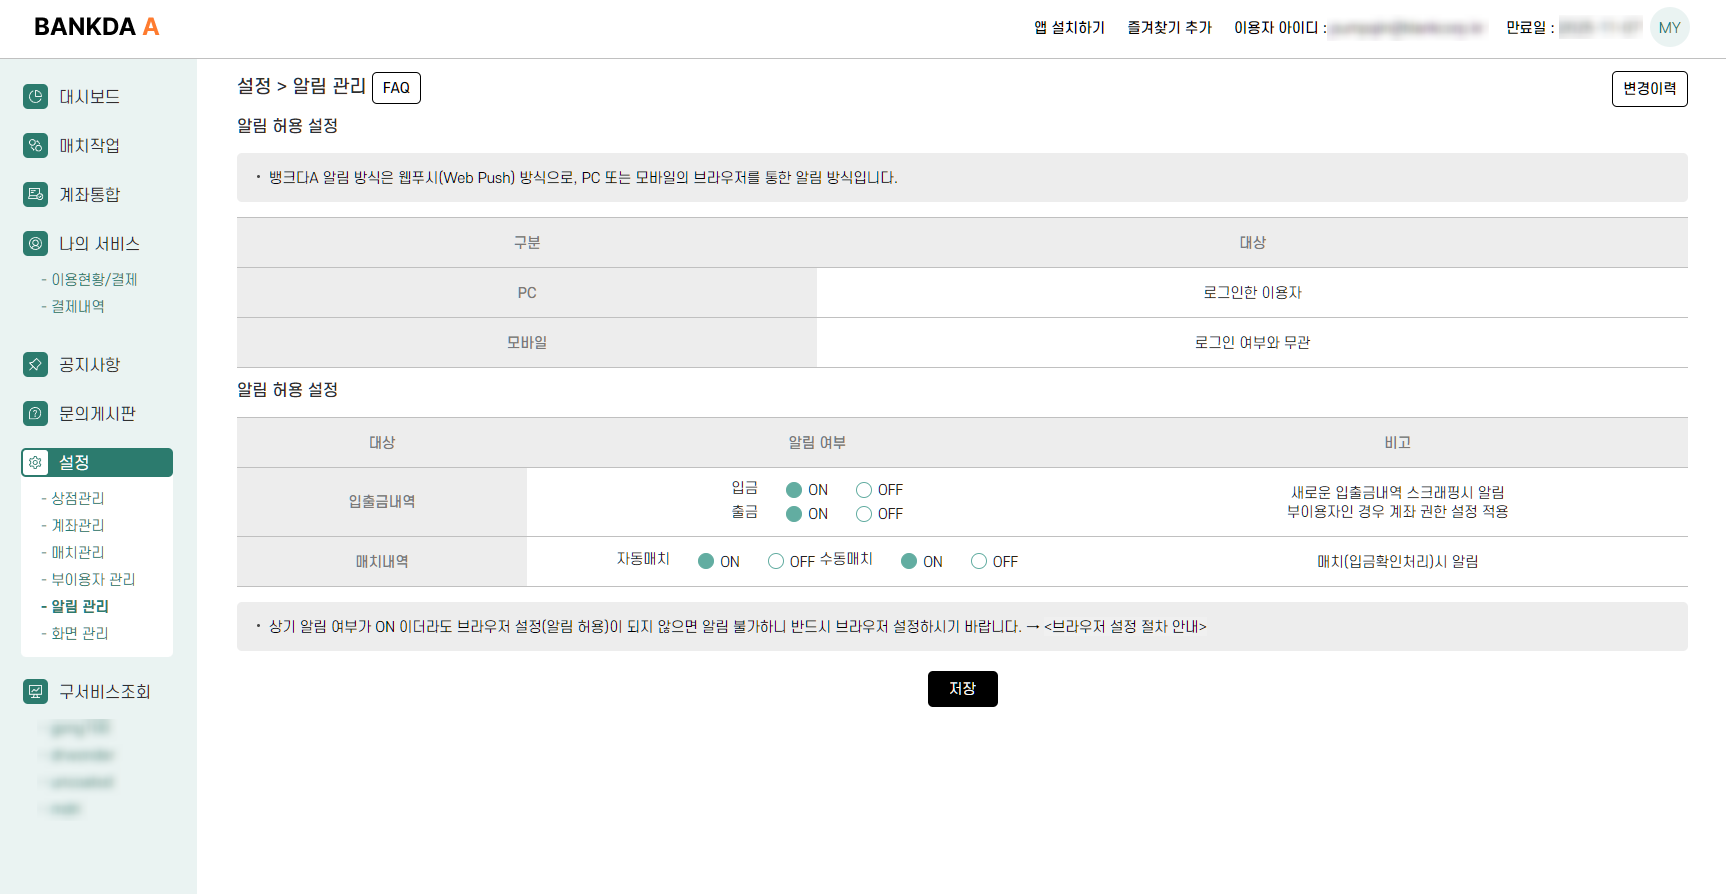The image size is (1726, 894).
Task: Open the 구서비스조회 sidebar icon
Action: pos(36,692)
